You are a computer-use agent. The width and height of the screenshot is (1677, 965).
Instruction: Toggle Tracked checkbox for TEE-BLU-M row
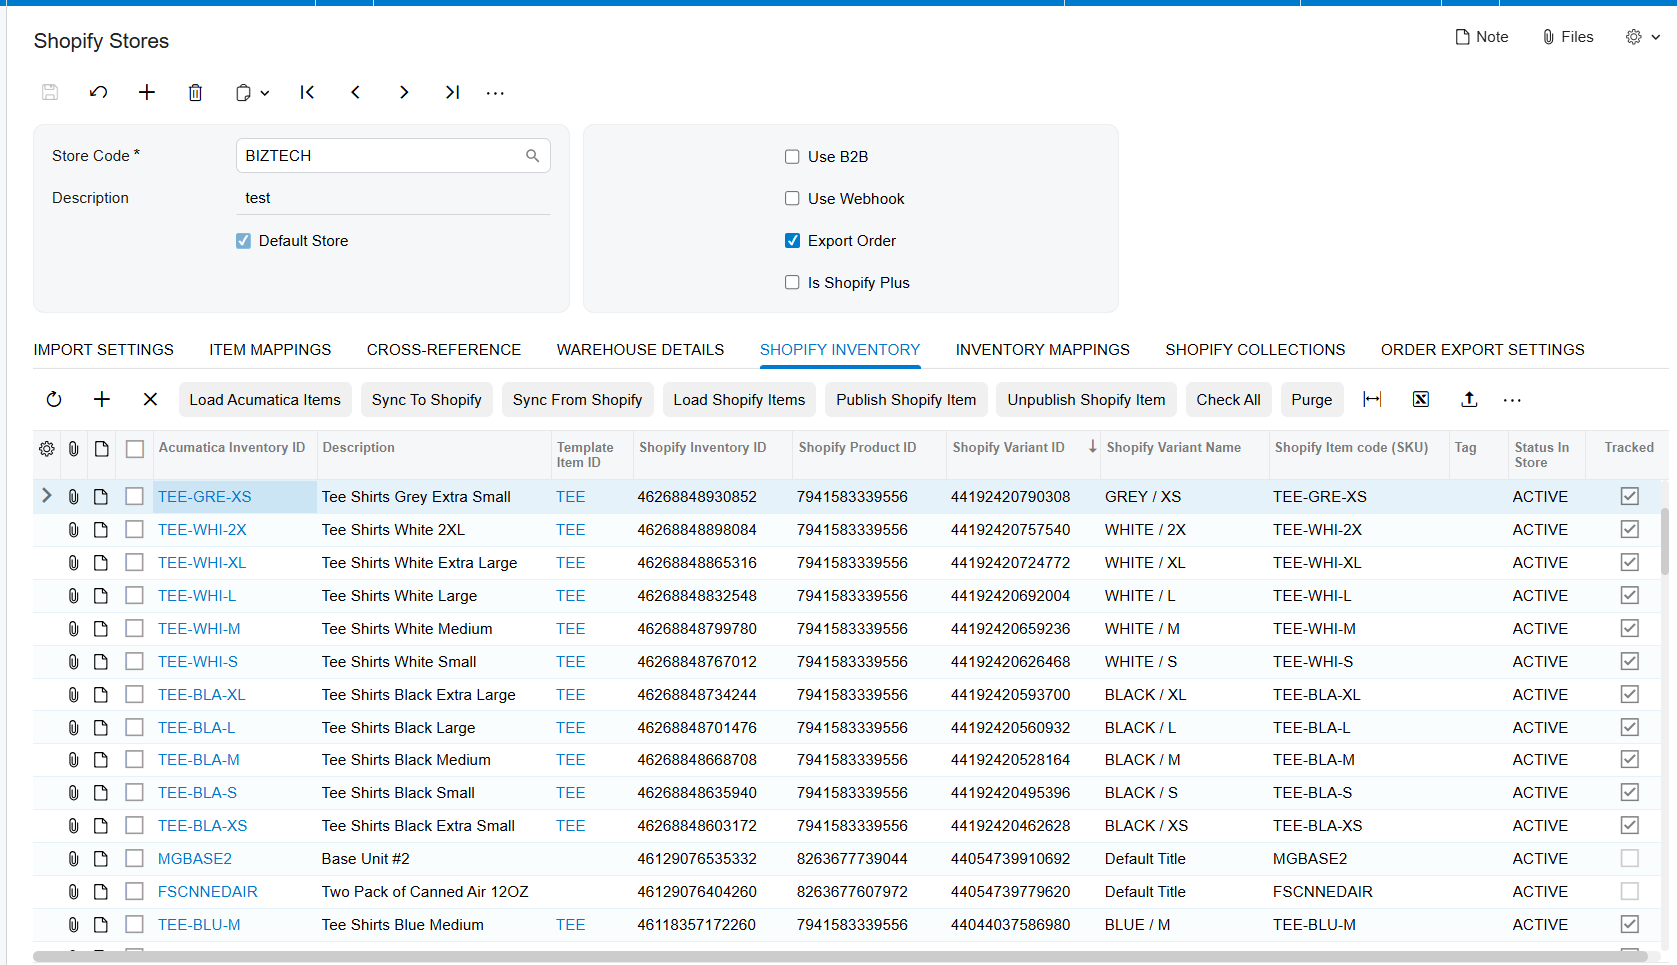click(1630, 924)
